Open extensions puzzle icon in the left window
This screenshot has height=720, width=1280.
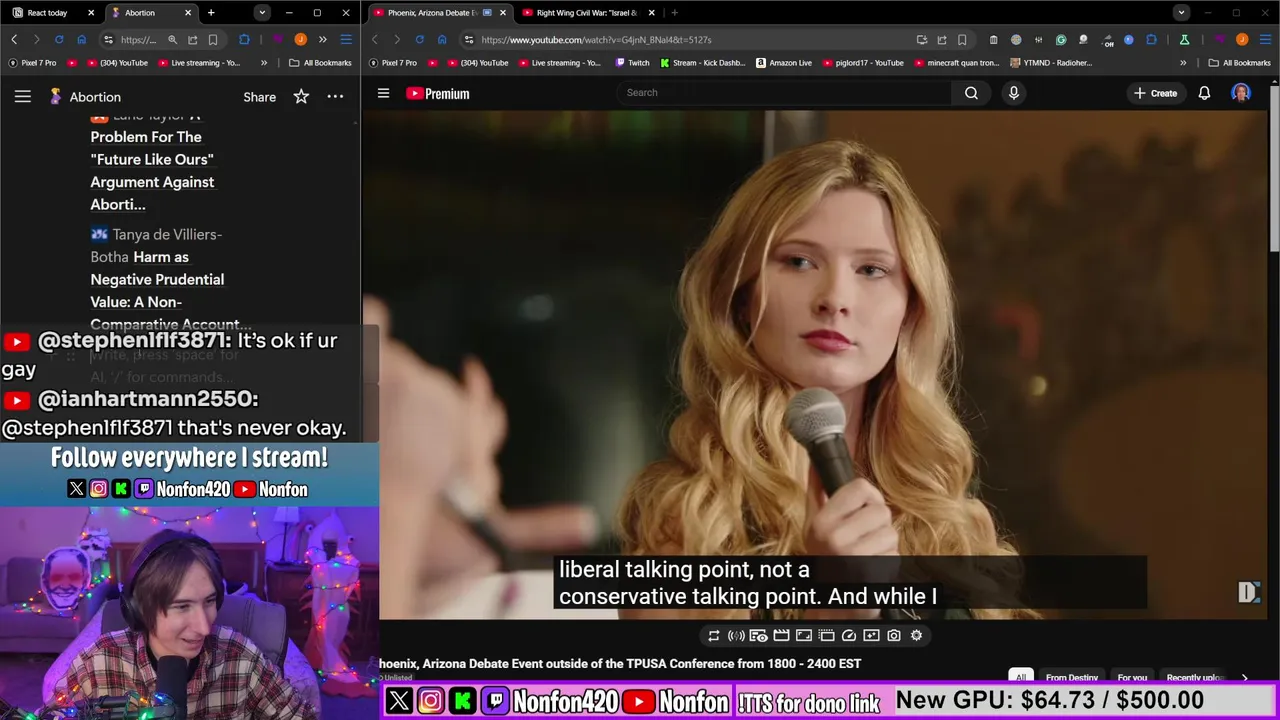(244, 39)
